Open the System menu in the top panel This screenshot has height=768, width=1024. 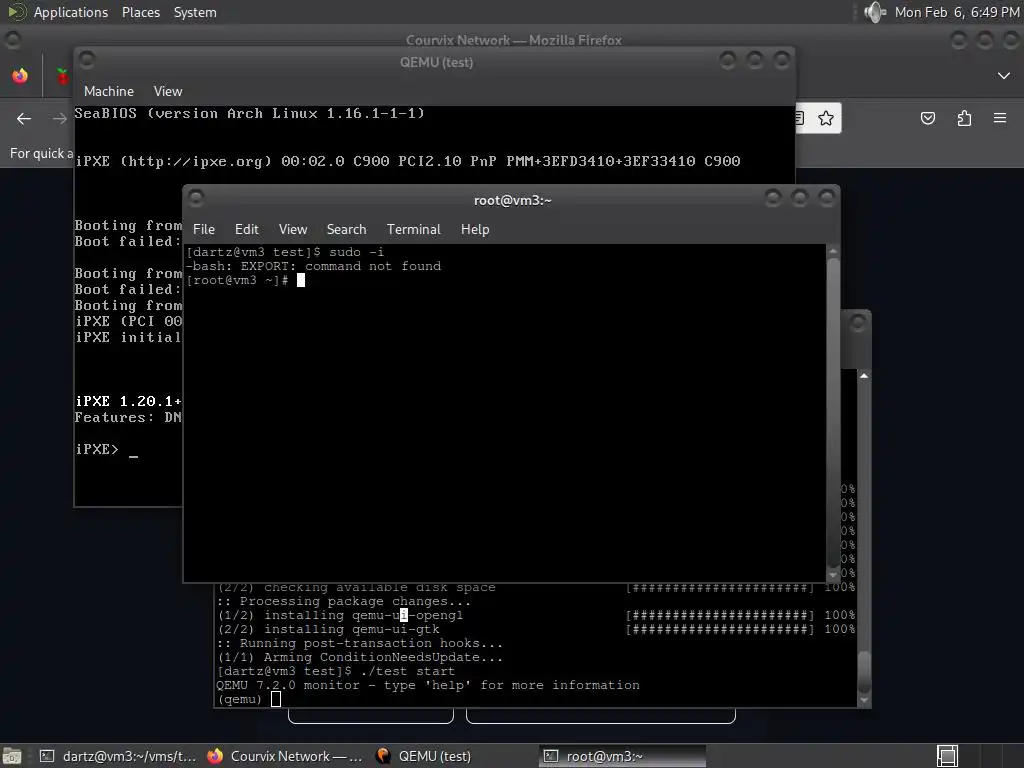(195, 12)
